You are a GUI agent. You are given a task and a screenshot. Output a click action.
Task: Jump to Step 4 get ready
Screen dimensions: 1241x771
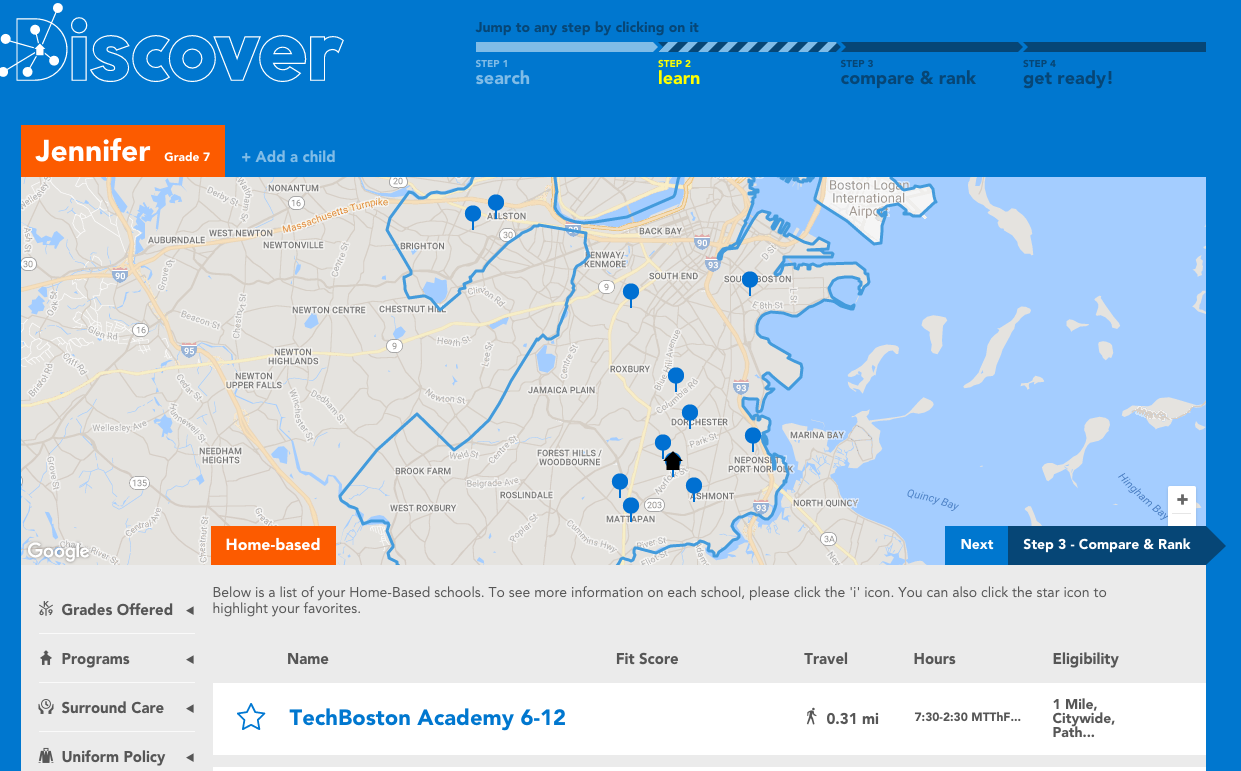pyautogui.click(x=1067, y=72)
